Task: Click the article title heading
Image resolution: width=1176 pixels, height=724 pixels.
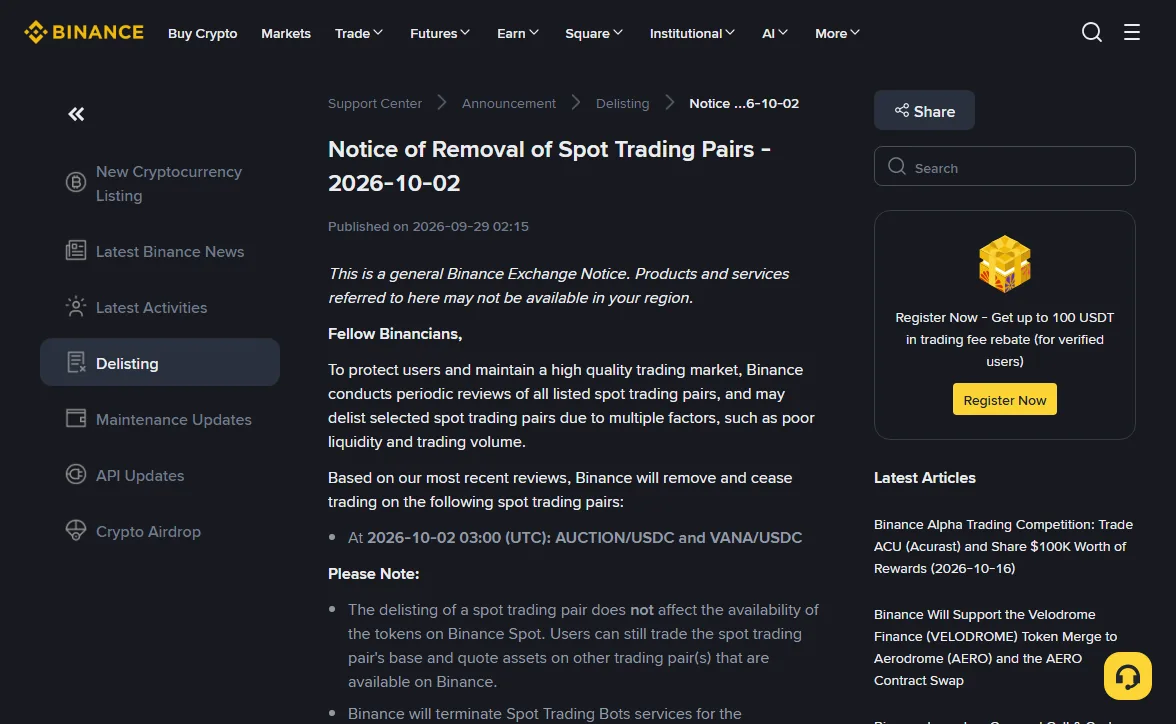Action: [x=550, y=166]
